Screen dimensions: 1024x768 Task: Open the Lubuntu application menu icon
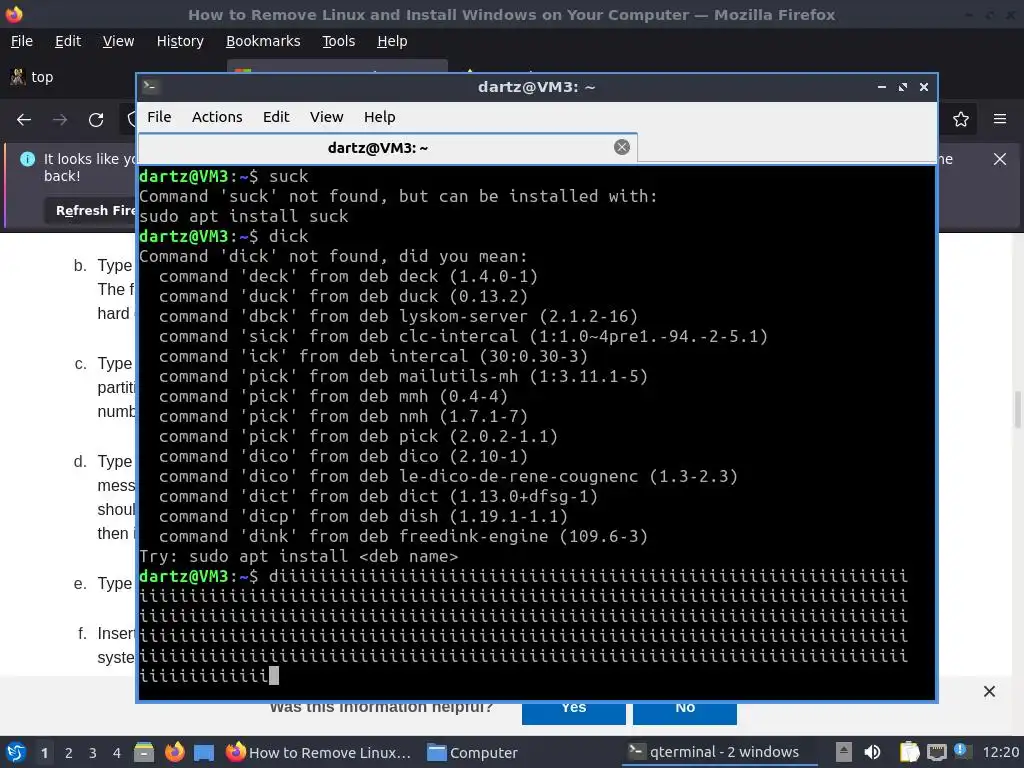click(16, 752)
